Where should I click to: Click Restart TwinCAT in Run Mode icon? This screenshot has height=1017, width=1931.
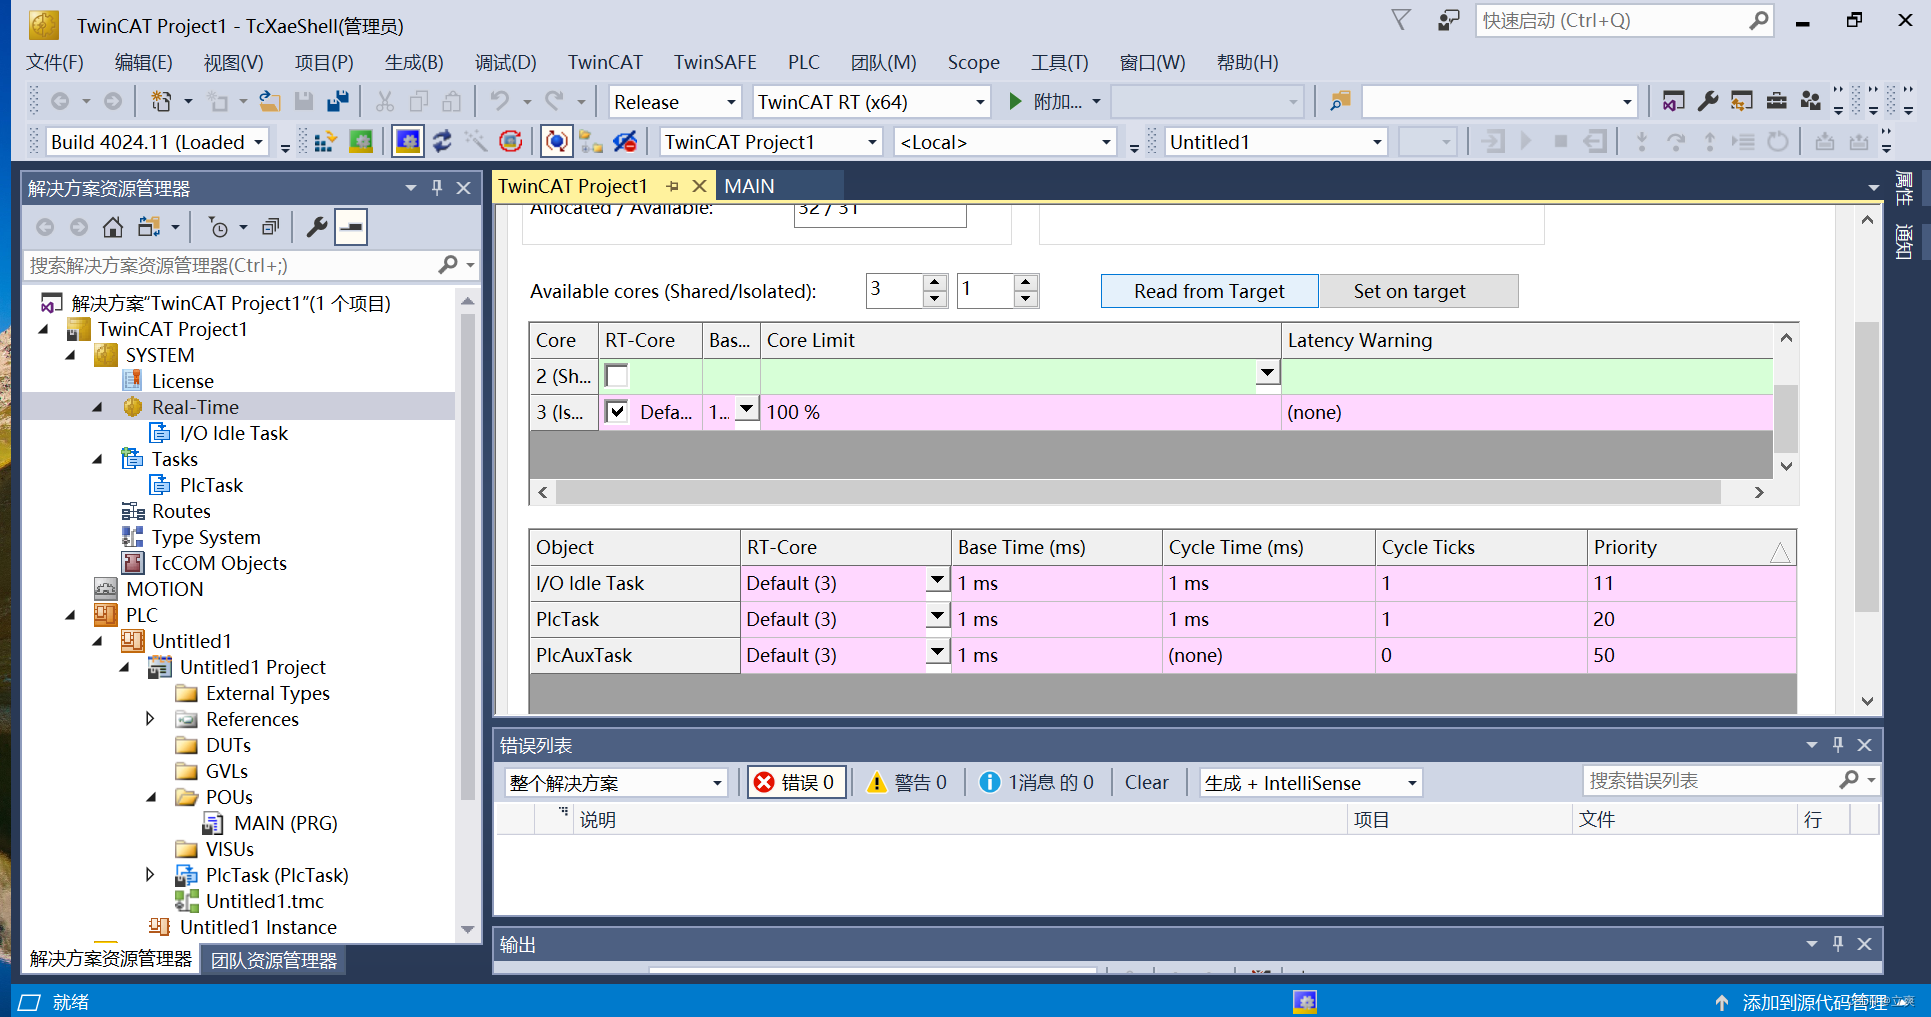pos(360,142)
